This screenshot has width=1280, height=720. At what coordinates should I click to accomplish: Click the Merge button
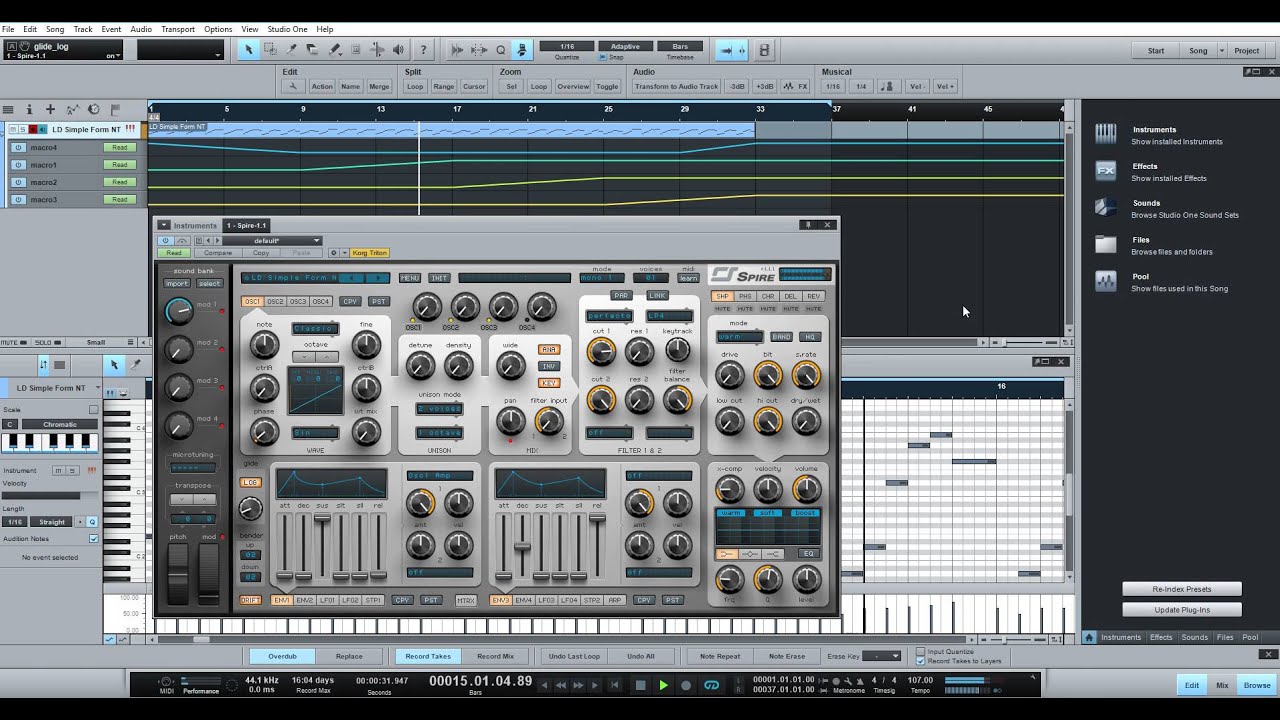[379, 86]
